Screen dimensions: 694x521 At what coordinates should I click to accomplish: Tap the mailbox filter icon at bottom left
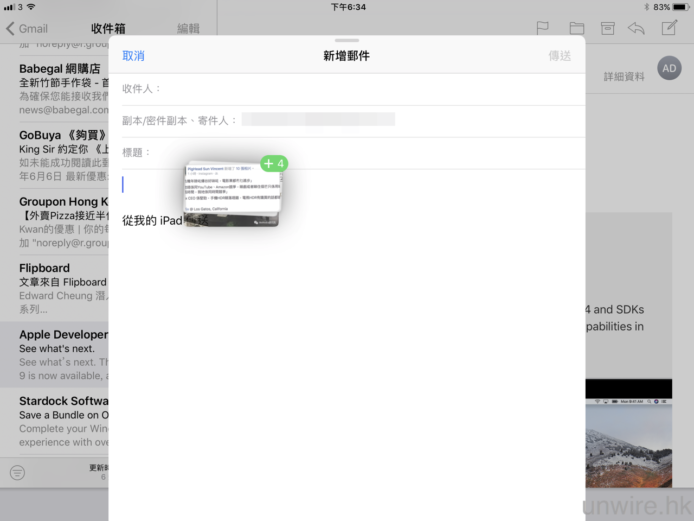17,472
